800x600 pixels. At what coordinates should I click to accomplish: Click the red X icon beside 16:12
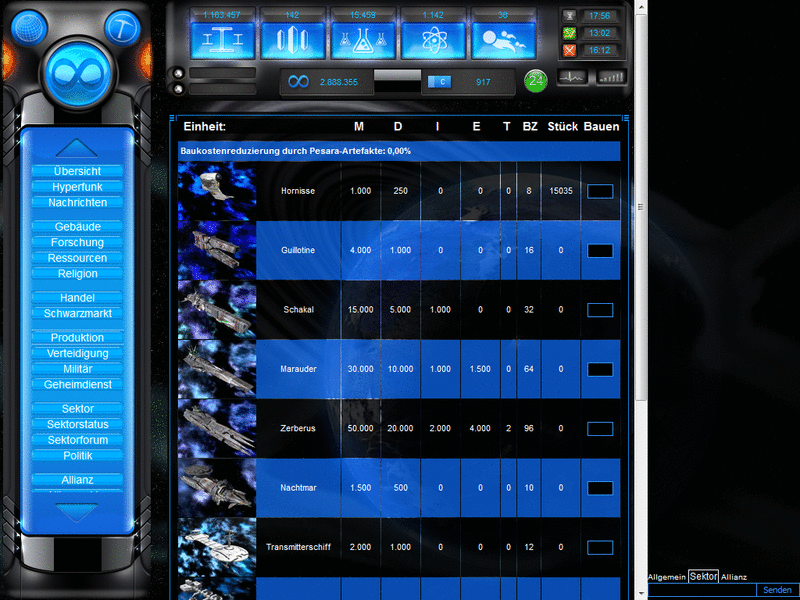(x=568, y=50)
